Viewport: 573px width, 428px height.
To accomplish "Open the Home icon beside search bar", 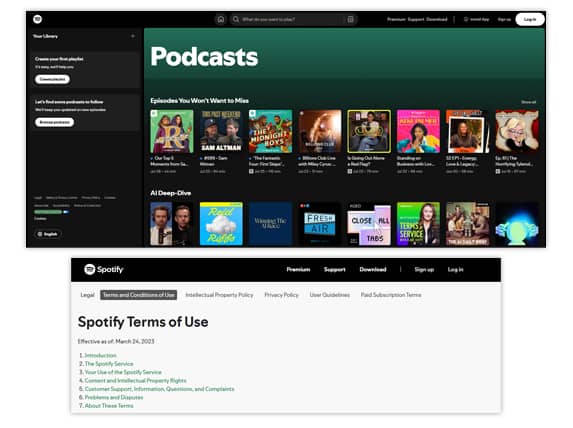I will [x=221, y=19].
